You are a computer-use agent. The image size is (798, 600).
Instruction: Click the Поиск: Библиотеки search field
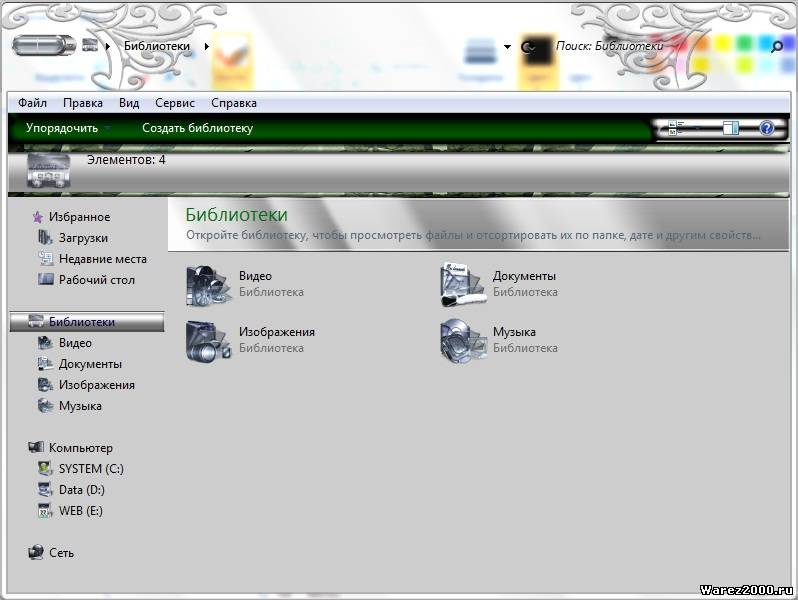[640, 46]
